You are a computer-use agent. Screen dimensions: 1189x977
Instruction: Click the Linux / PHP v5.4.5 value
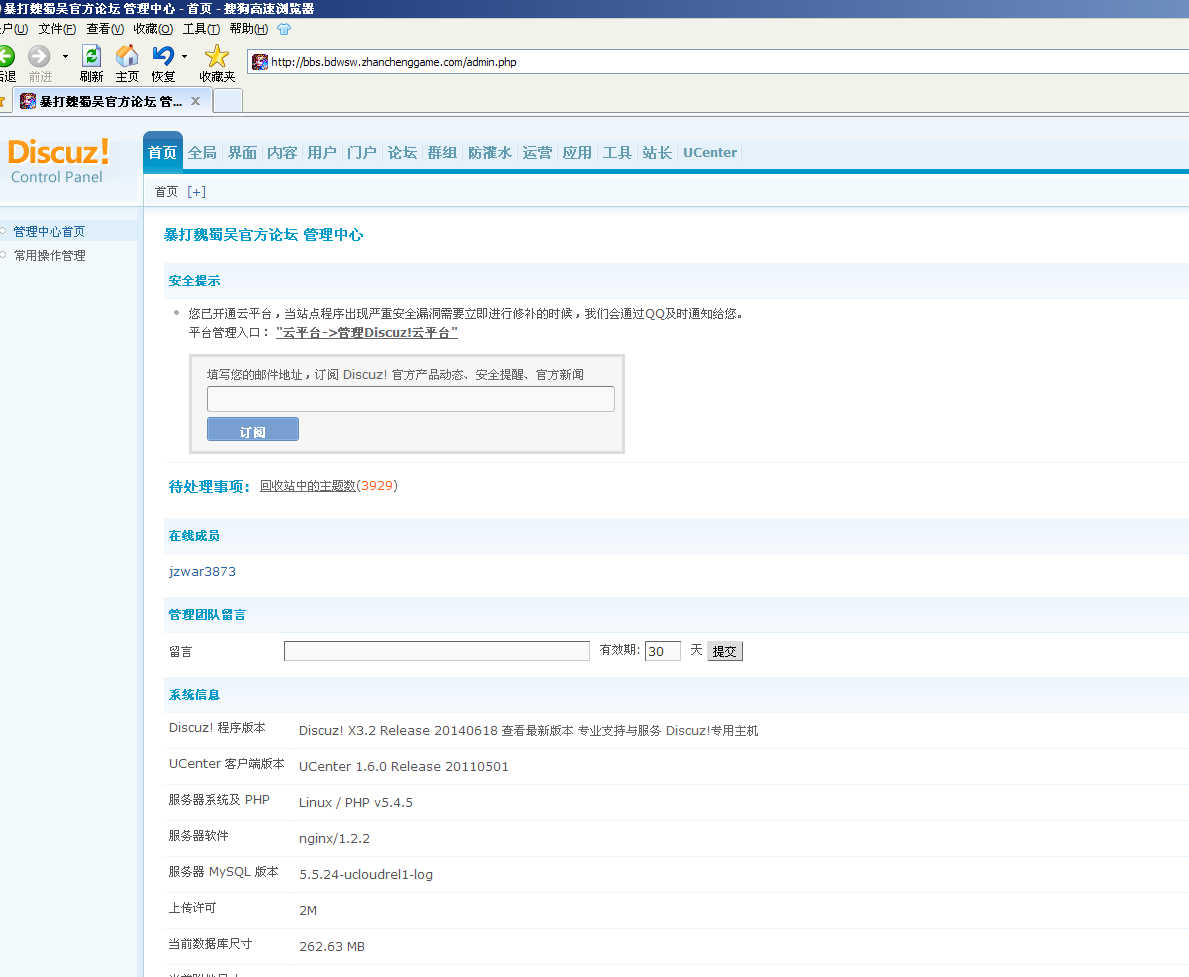coord(356,803)
